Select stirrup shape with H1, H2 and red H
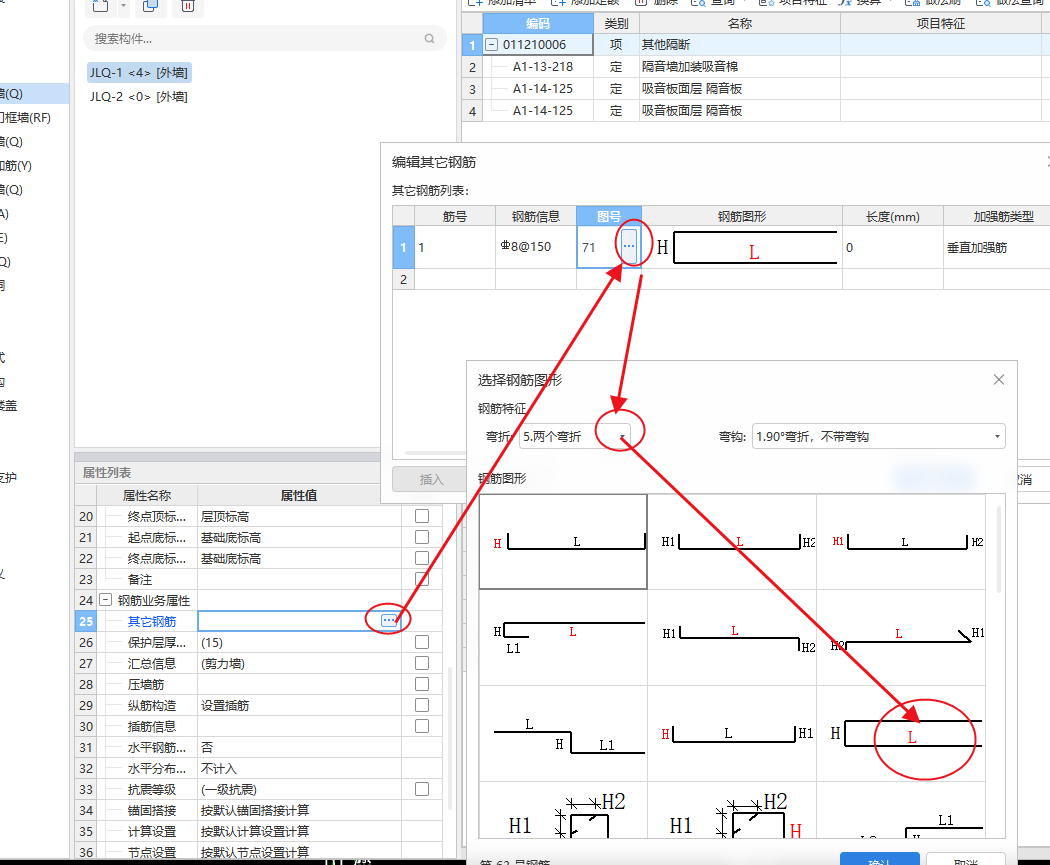The image size is (1050, 865). click(x=732, y=810)
